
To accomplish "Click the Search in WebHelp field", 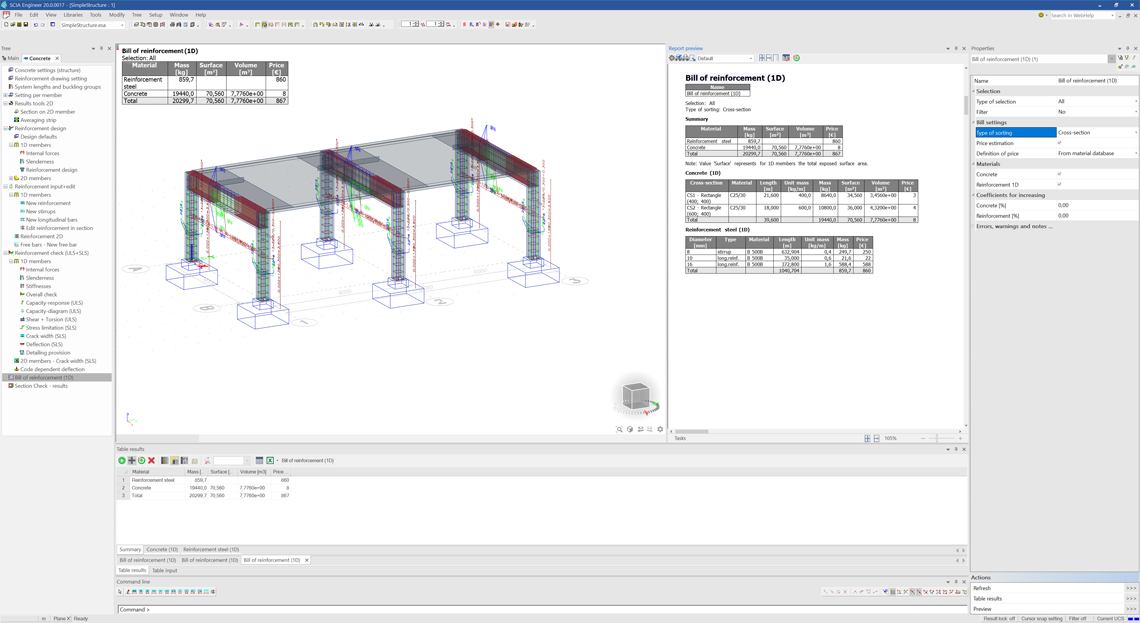I will point(1081,15).
